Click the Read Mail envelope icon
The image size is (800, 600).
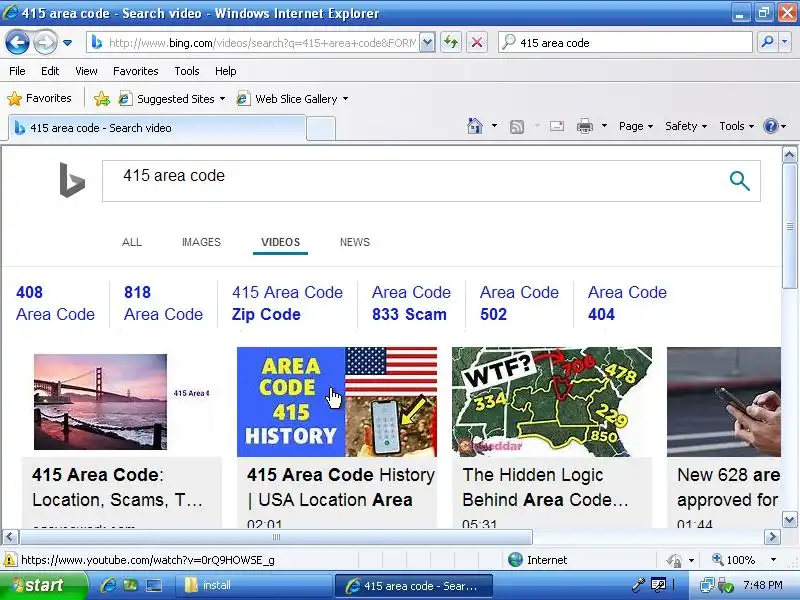(557, 126)
